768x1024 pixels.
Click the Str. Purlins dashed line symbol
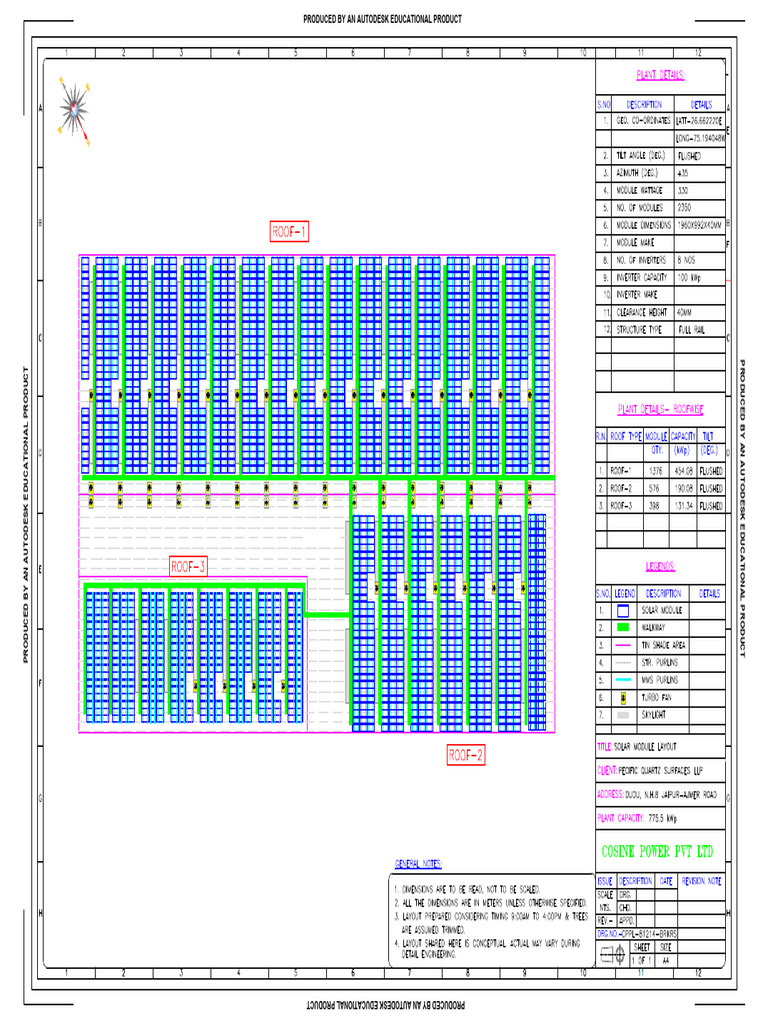pos(623,663)
